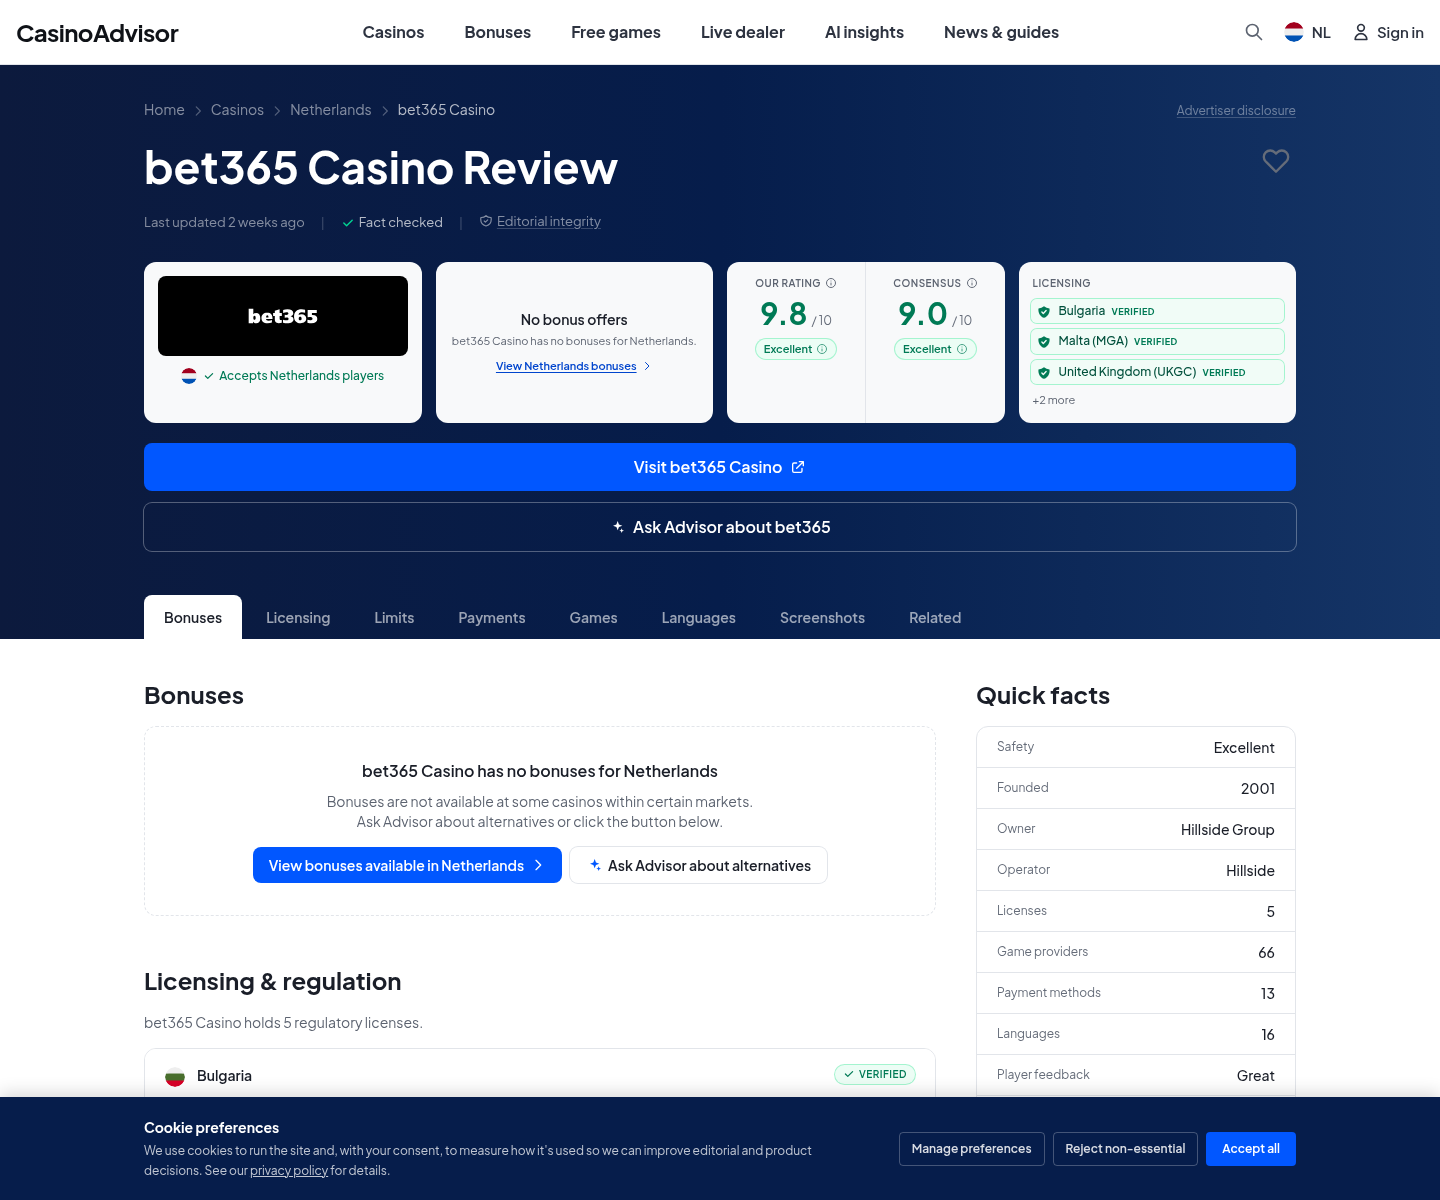Click the shield icon beside Malta (MGA)
1440x1200 pixels.
click(1044, 342)
